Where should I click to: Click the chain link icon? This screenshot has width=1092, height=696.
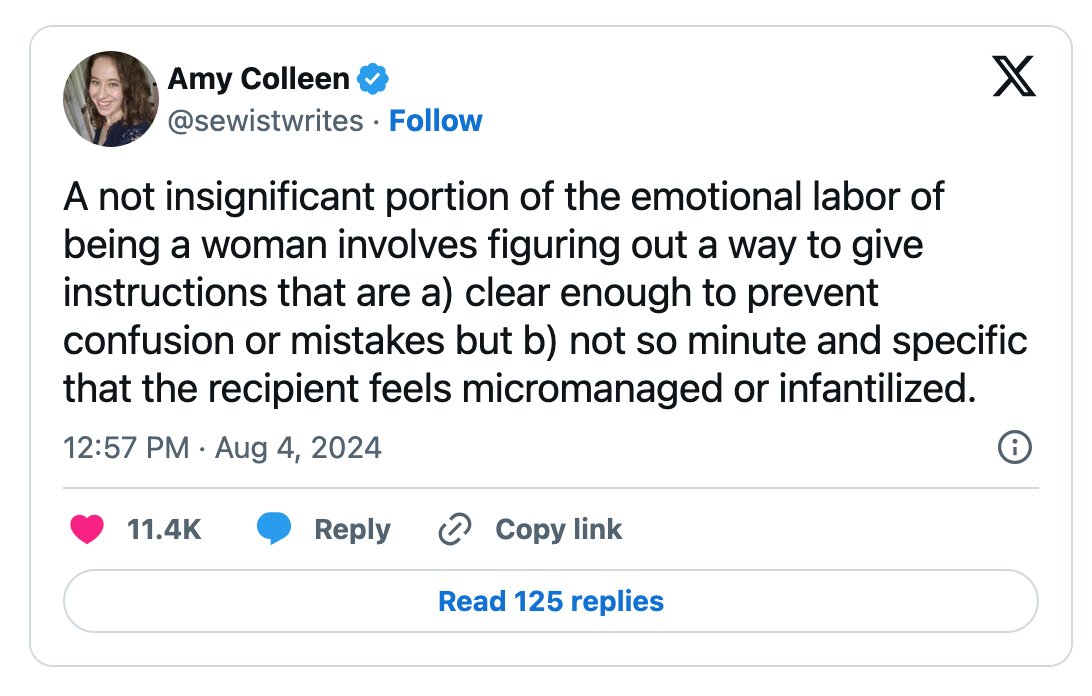[455, 529]
